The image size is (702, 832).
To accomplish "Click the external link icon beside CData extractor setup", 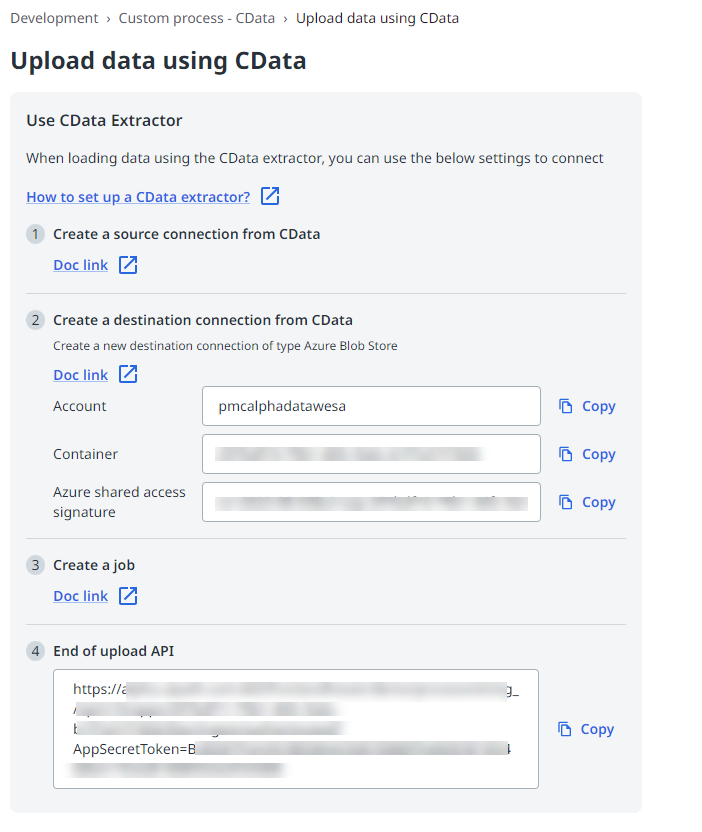I will (x=270, y=196).
